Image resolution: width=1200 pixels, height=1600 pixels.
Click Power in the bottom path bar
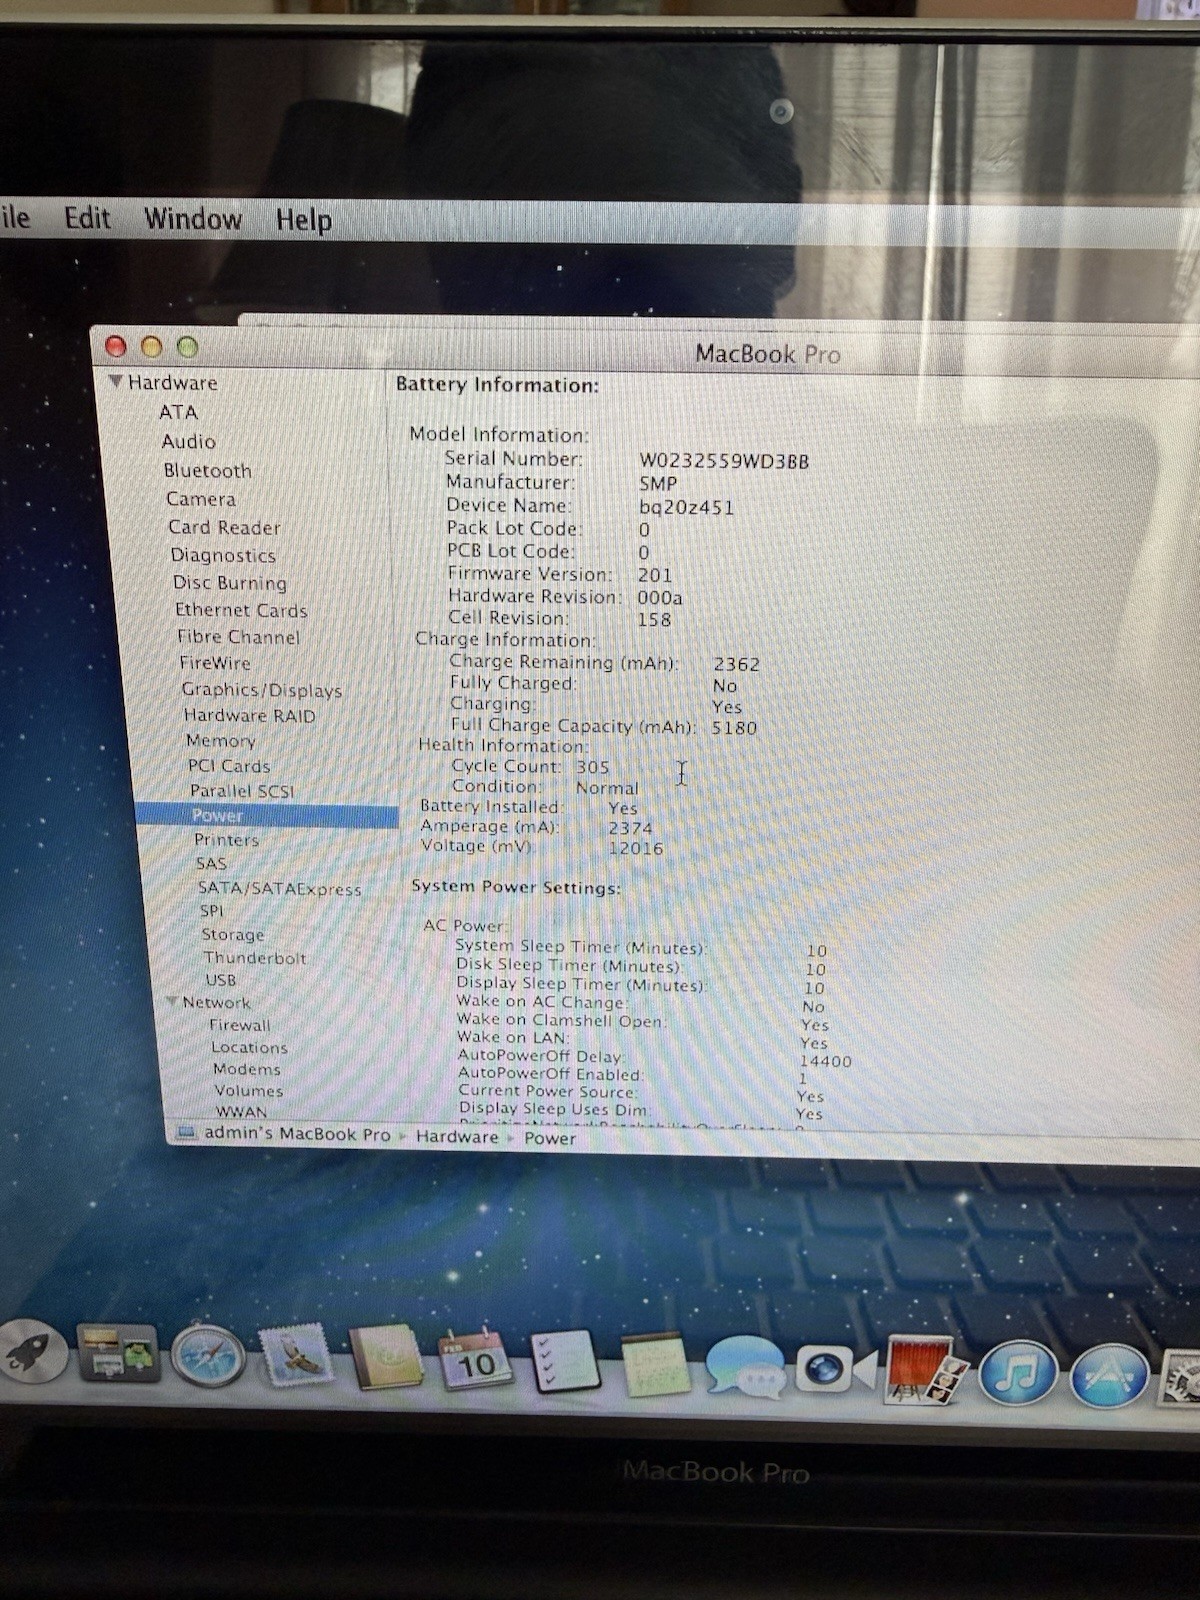550,1138
